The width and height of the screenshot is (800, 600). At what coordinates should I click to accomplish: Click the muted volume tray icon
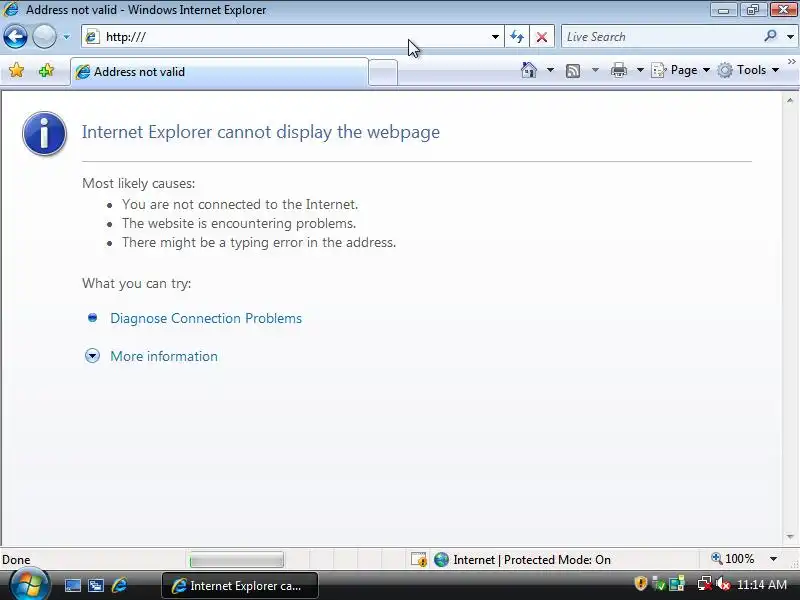(x=722, y=584)
